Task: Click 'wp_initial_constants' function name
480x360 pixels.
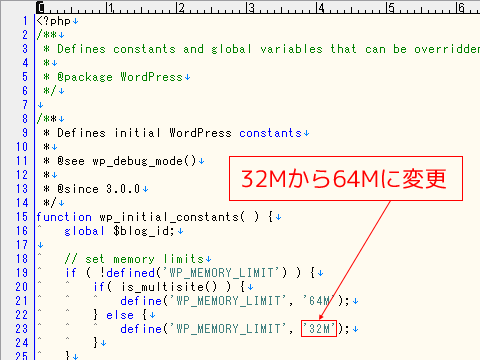Action: (169, 217)
